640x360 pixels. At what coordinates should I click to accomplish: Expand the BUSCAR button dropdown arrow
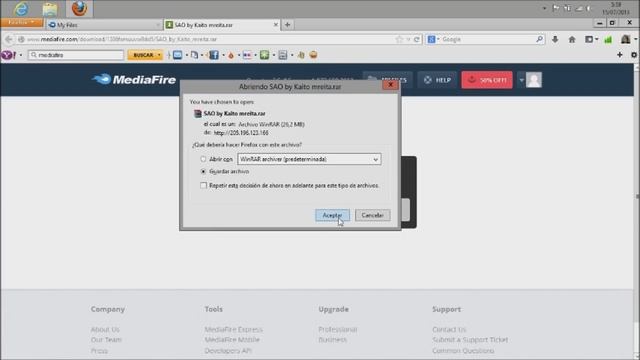pos(159,55)
